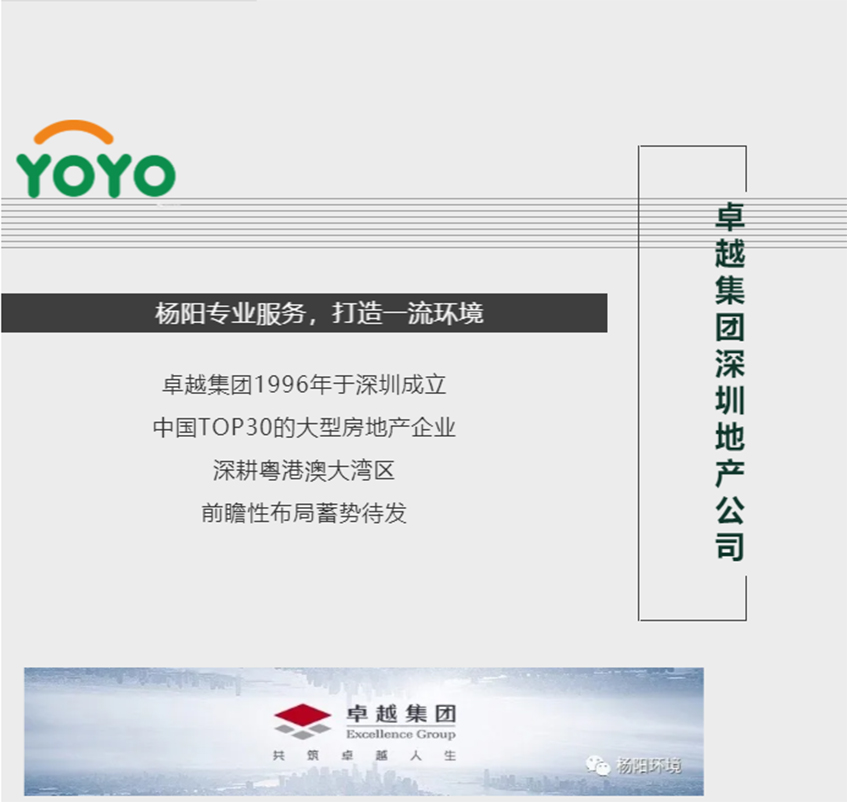Click the 司 character ending the vertical title
Image resolution: width=847 pixels, height=802 pixels.
coord(731,547)
